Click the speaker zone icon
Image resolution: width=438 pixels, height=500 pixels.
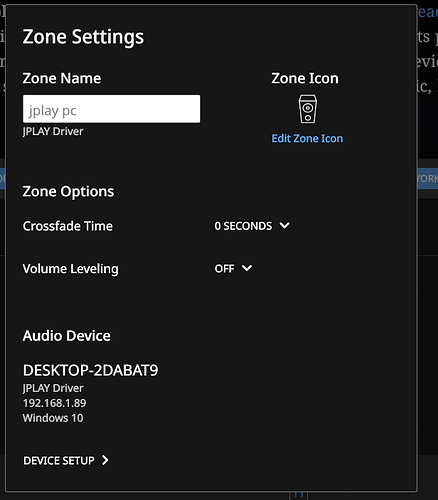pyautogui.click(x=308, y=109)
